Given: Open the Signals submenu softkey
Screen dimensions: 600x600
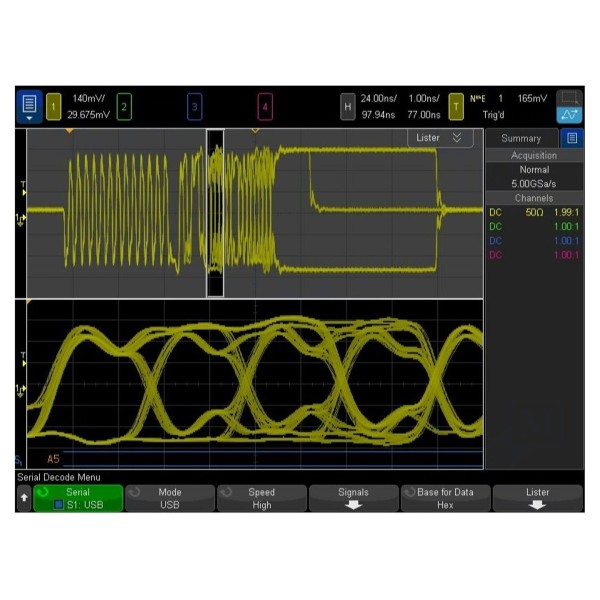Looking at the screenshot, I should pos(353,498).
